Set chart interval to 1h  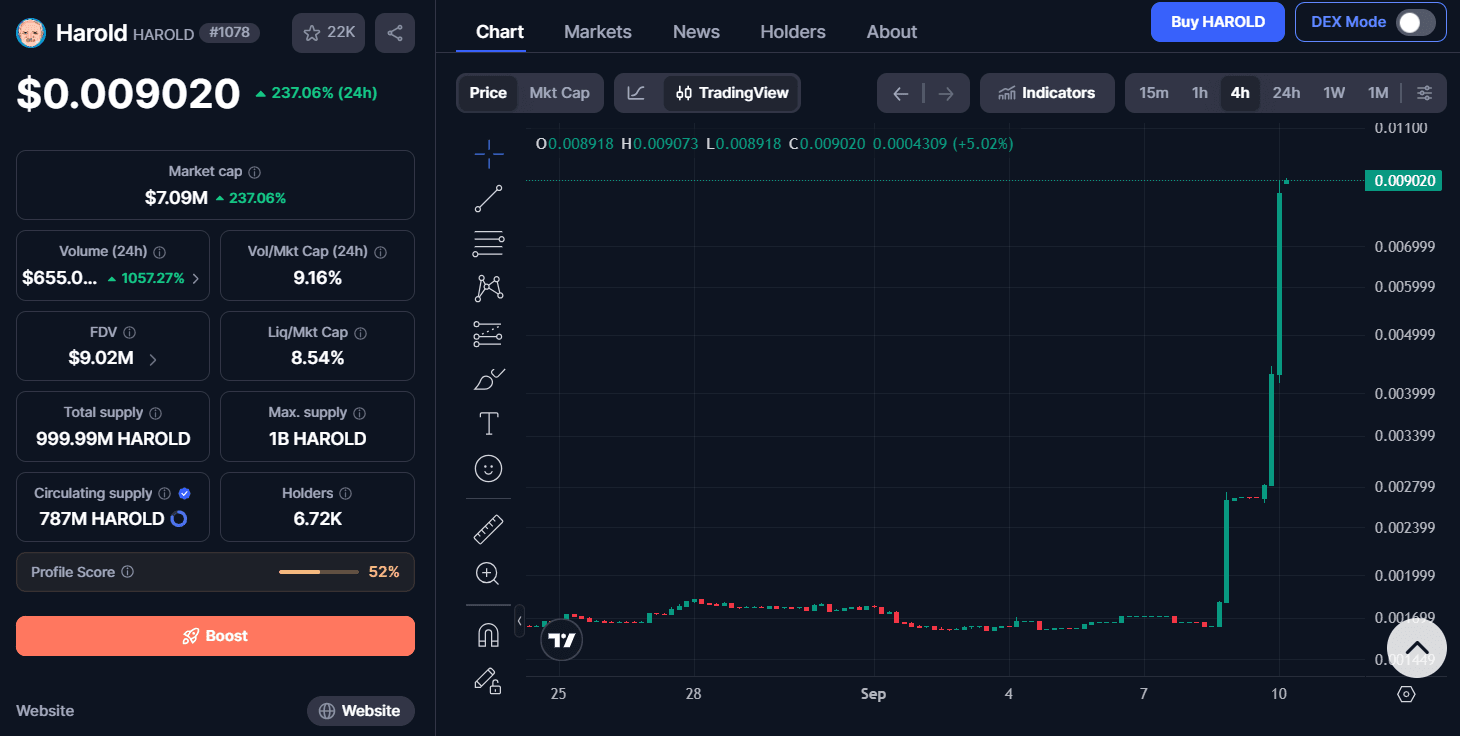tap(1199, 93)
